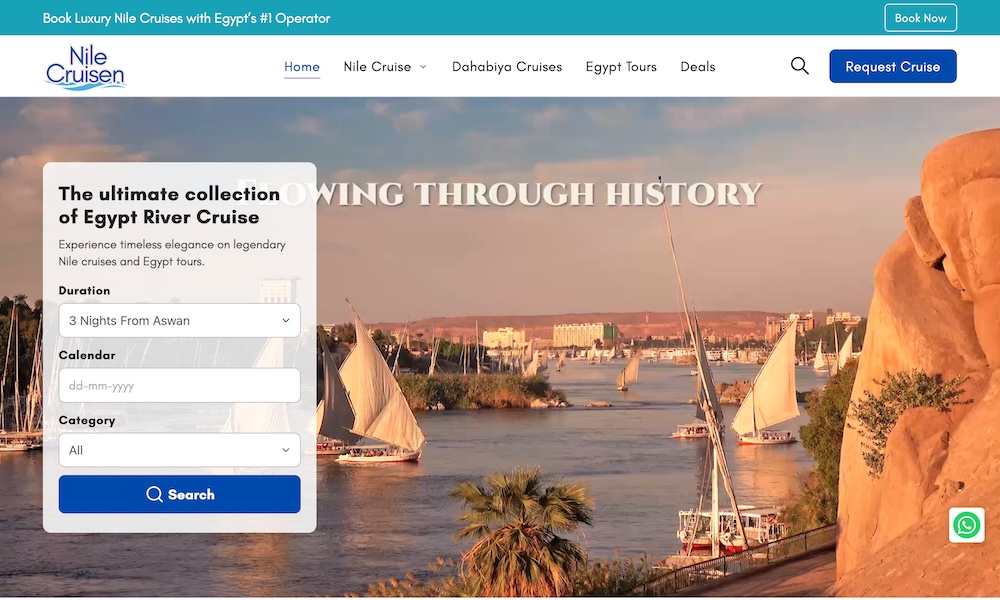This screenshot has height=600, width=1000.
Task: Focus the Calendar dd-mm-yyyy date field
Action: 179,385
